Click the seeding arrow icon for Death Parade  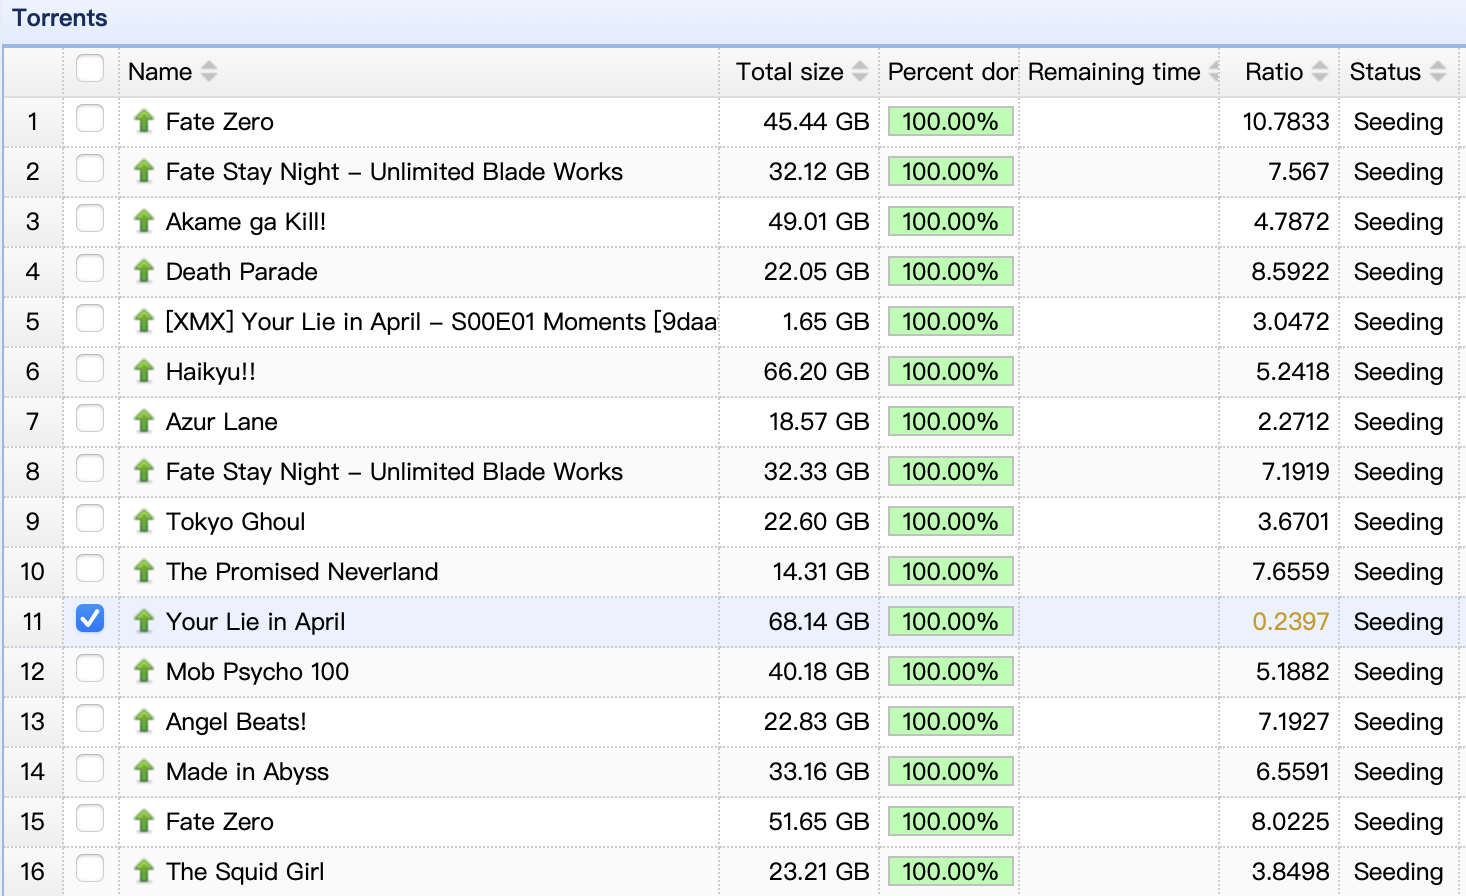coord(144,271)
